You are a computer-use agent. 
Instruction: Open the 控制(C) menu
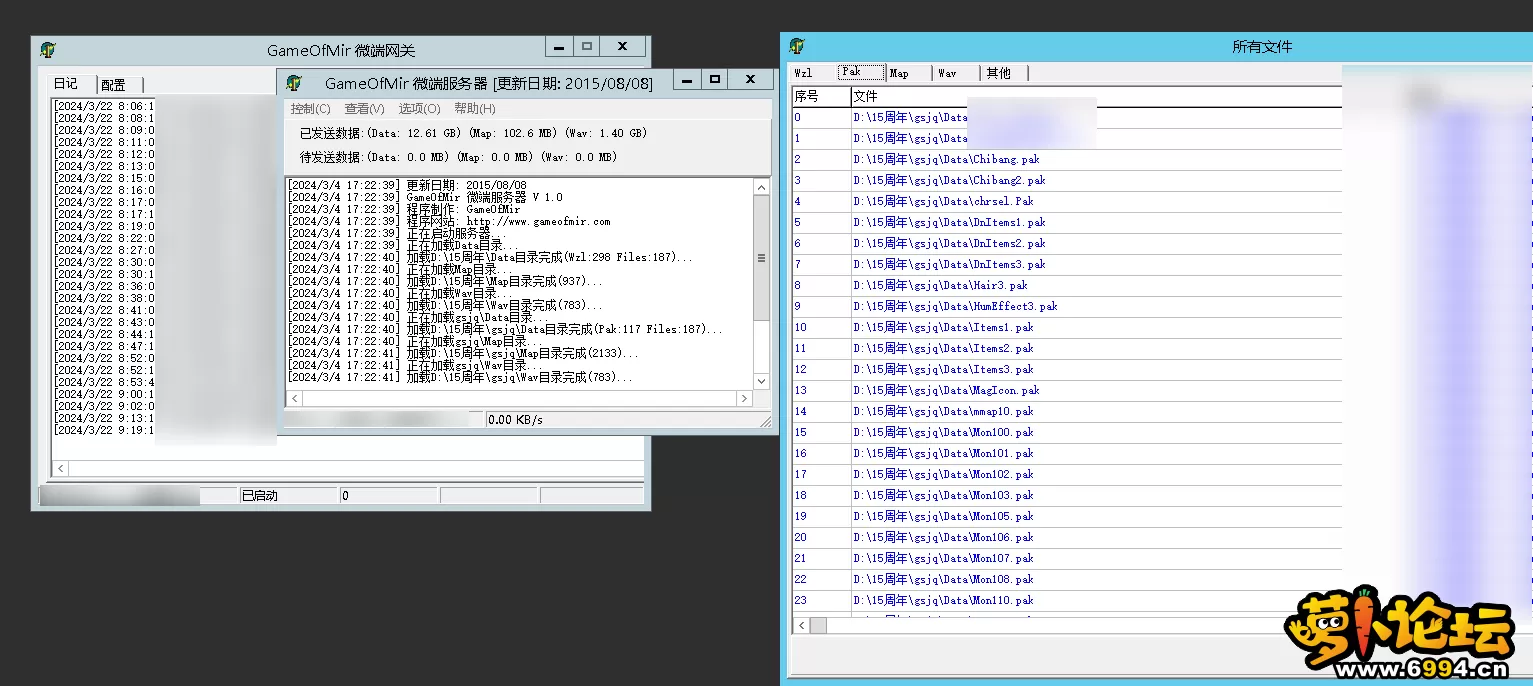(310, 108)
